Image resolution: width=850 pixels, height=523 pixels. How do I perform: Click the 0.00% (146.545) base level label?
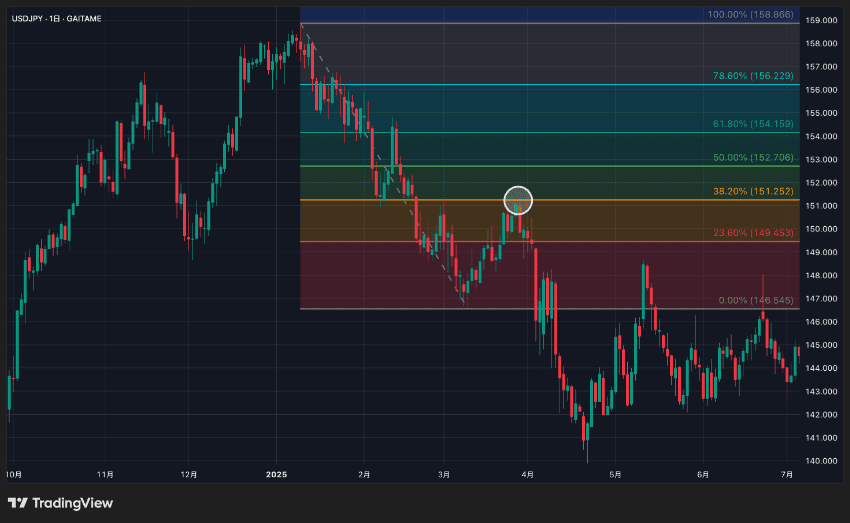(756, 300)
